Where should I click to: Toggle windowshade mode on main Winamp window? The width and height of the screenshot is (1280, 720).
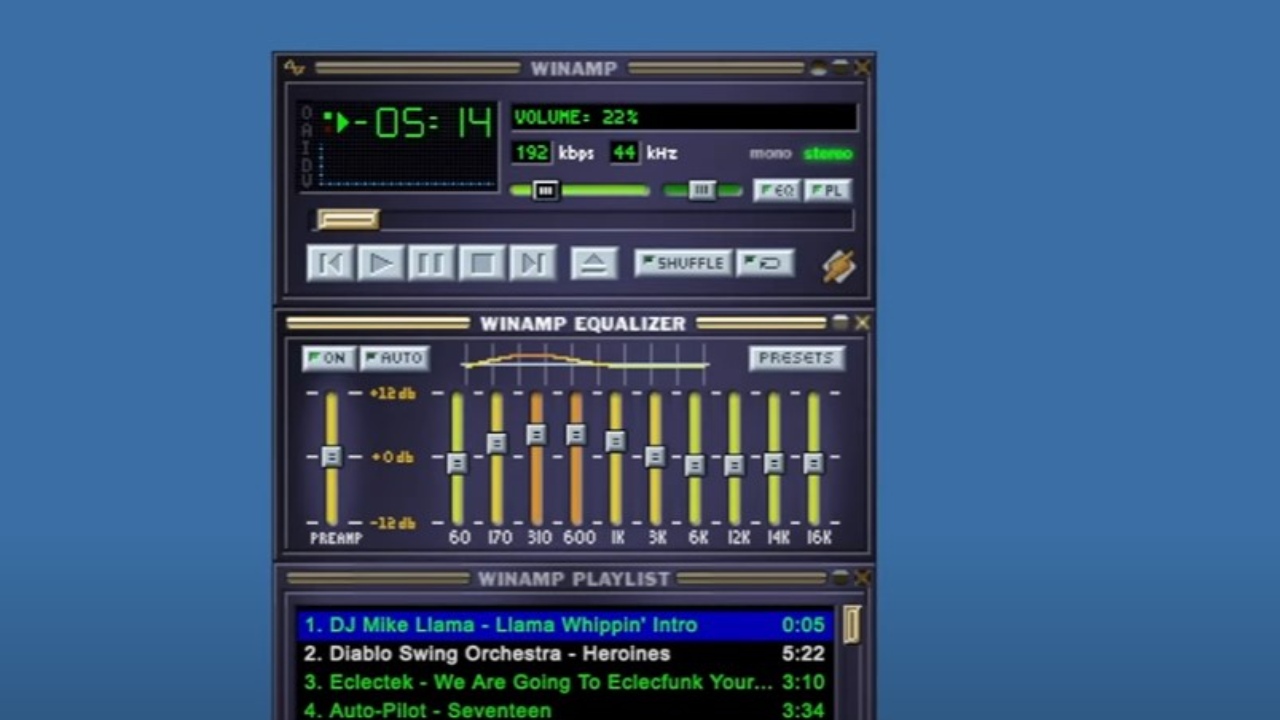click(841, 68)
